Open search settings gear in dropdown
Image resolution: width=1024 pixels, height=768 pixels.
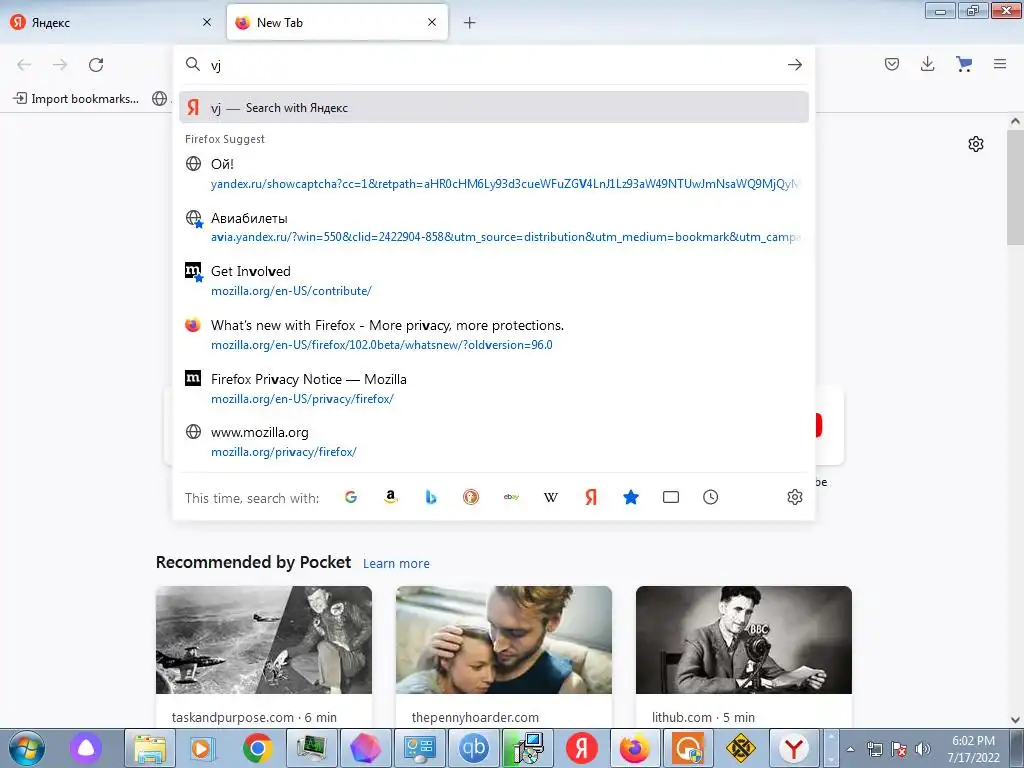pyautogui.click(x=795, y=498)
